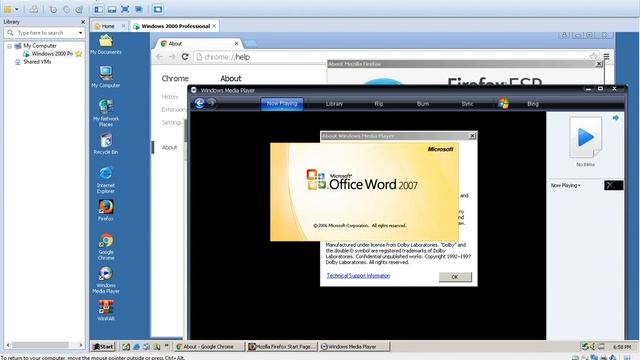Screen dimensions: 640x360
Task: Click the Chrome forward arrow
Action: click(172, 57)
